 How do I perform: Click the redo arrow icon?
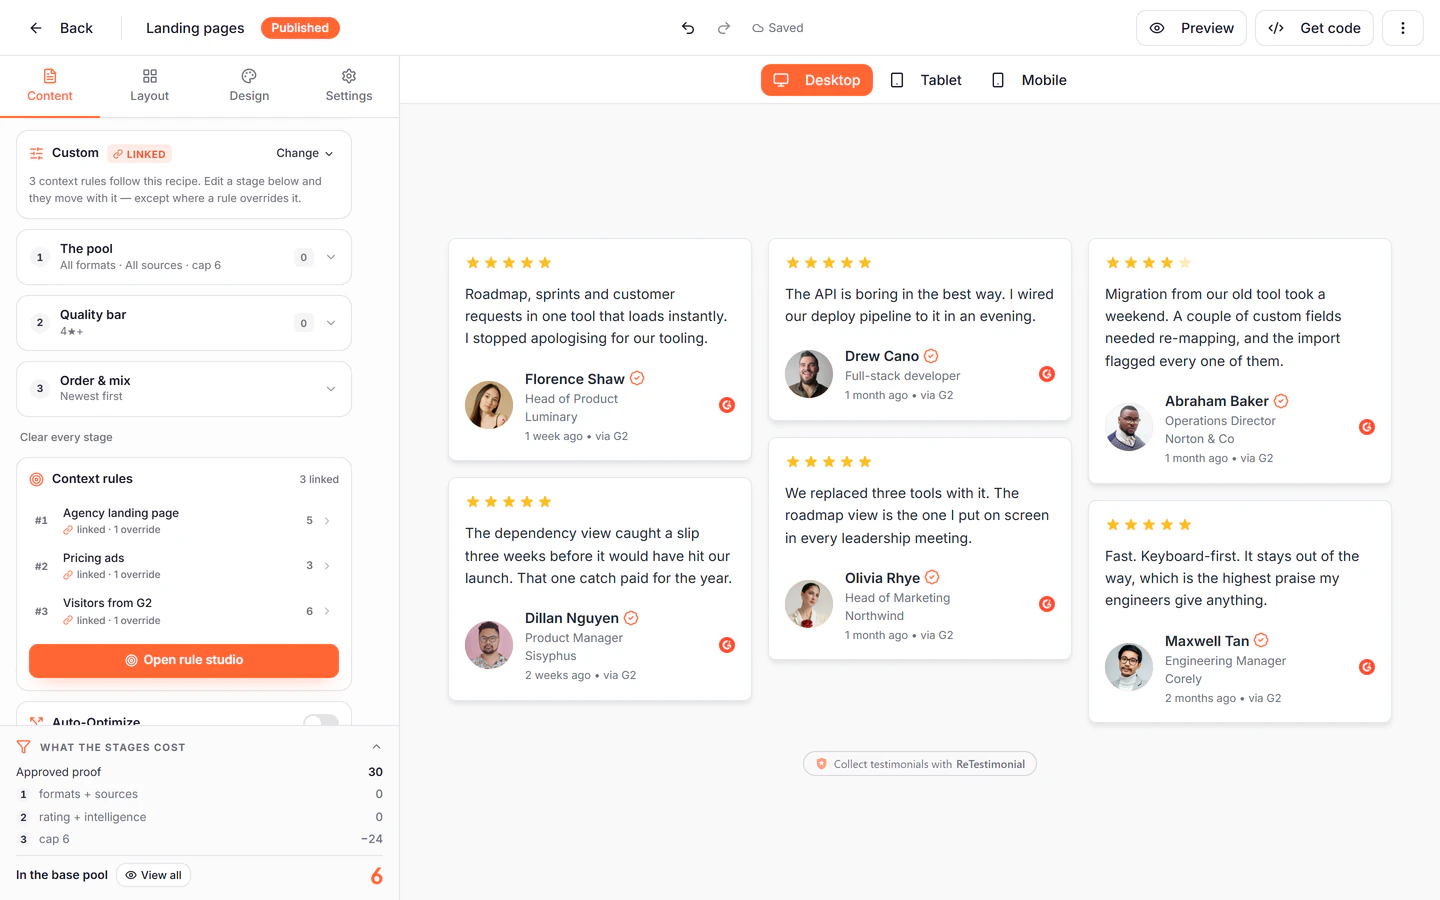pyautogui.click(x=724, y=28)
